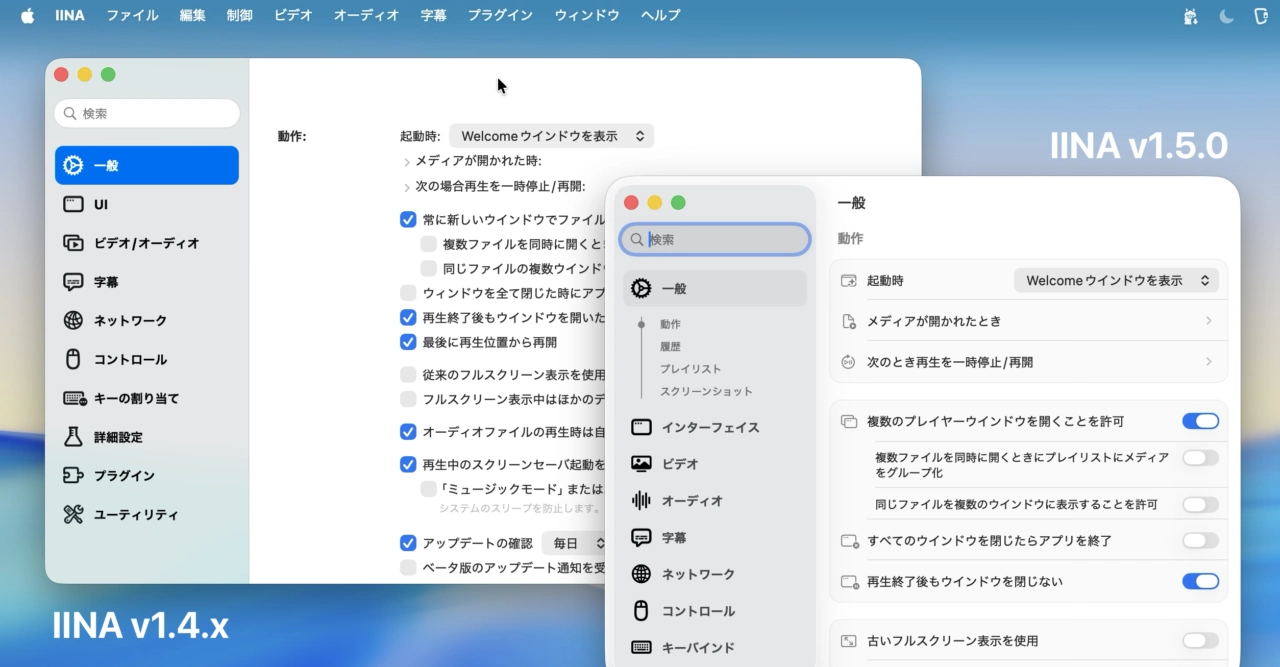Image resolution: width=1280 pixels, height=667 pixels.
Task: Check ベータ版のアップデート通知を受 checkbox
Action: 408,568
